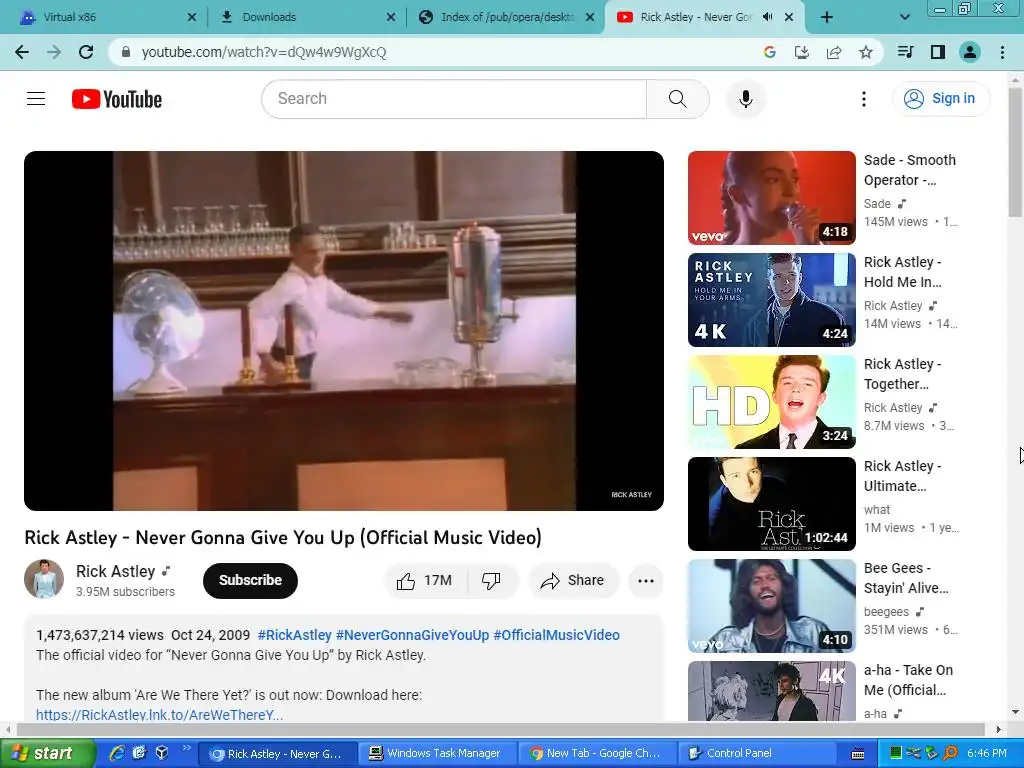
Task: Switch to Control Panel taskbar button
Action: pos(756,754)
